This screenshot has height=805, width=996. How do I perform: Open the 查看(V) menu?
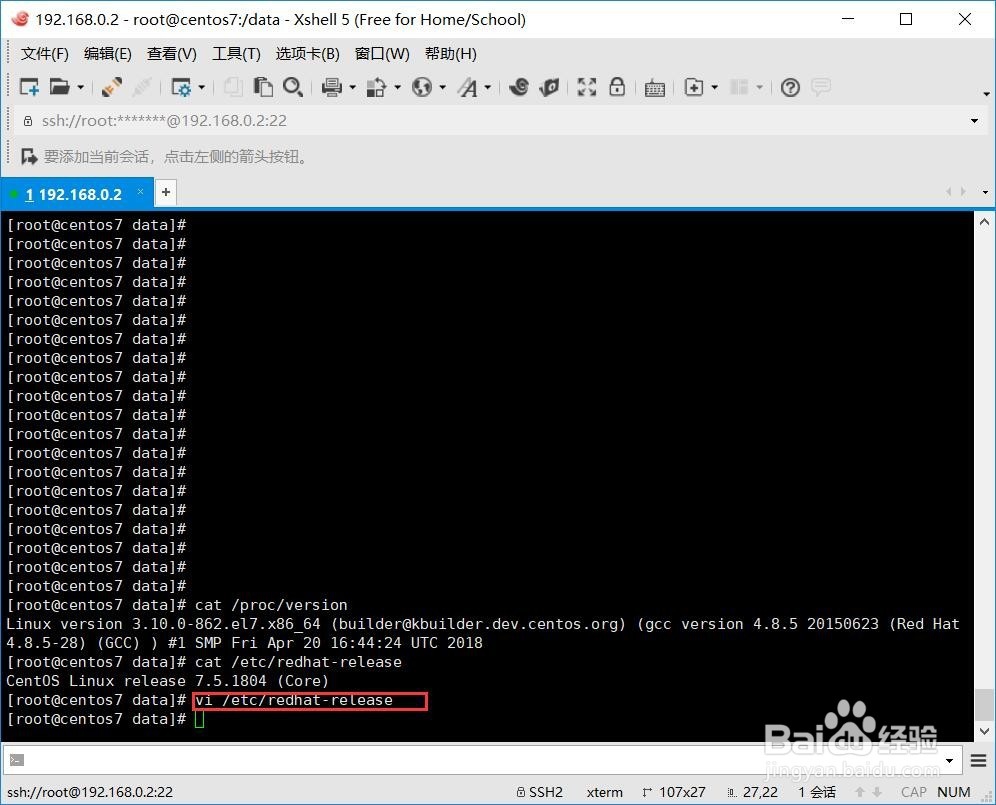172,54
